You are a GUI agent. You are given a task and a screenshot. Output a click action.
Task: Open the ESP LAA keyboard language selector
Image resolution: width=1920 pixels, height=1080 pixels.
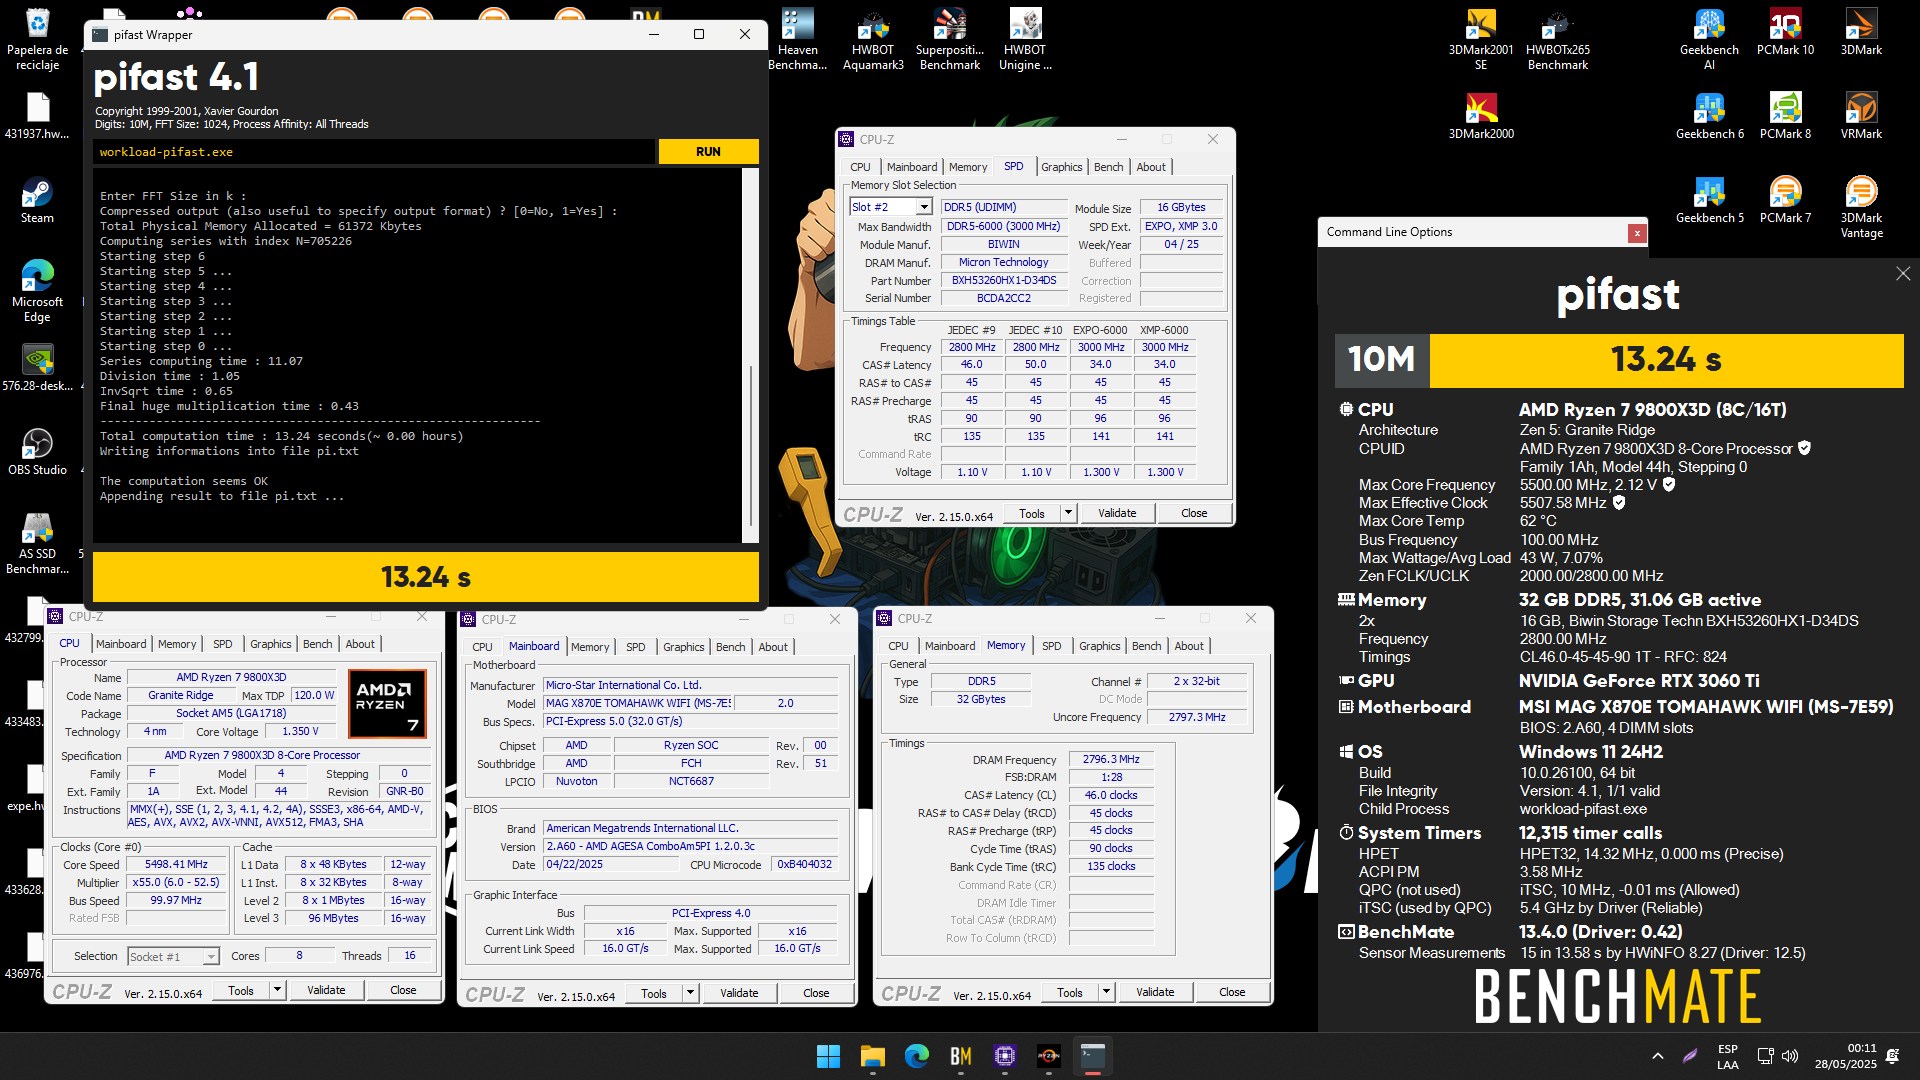coord(1727,1056)
